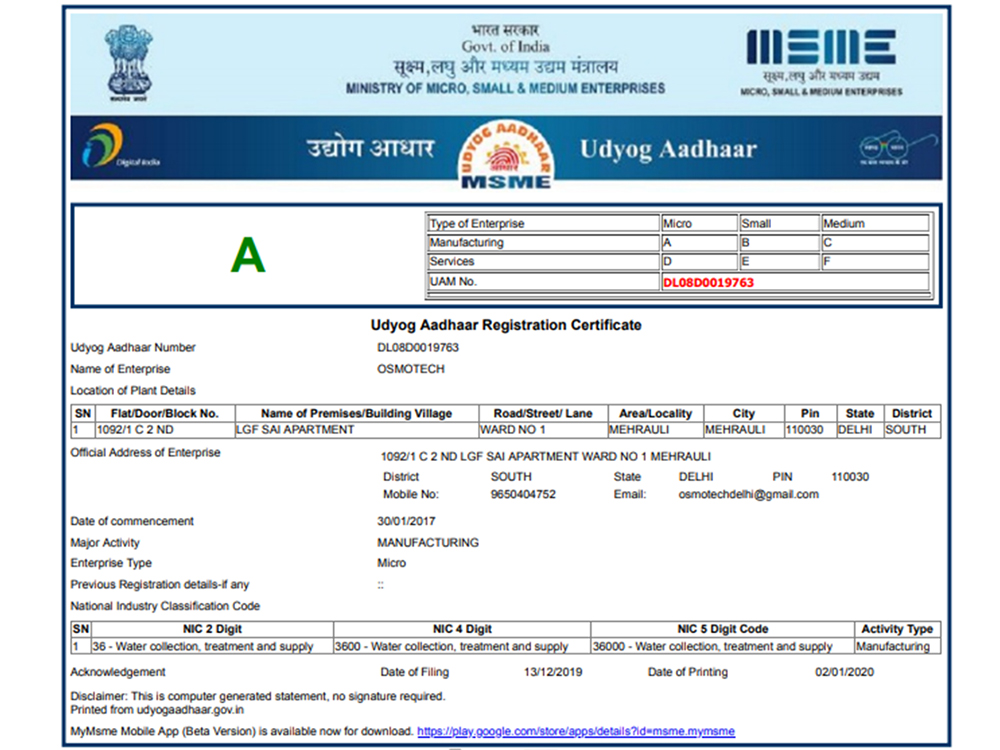Screen dimensions: 1000x750
Task: Click the Disclaimer statement line
Action: pos(258,696)
